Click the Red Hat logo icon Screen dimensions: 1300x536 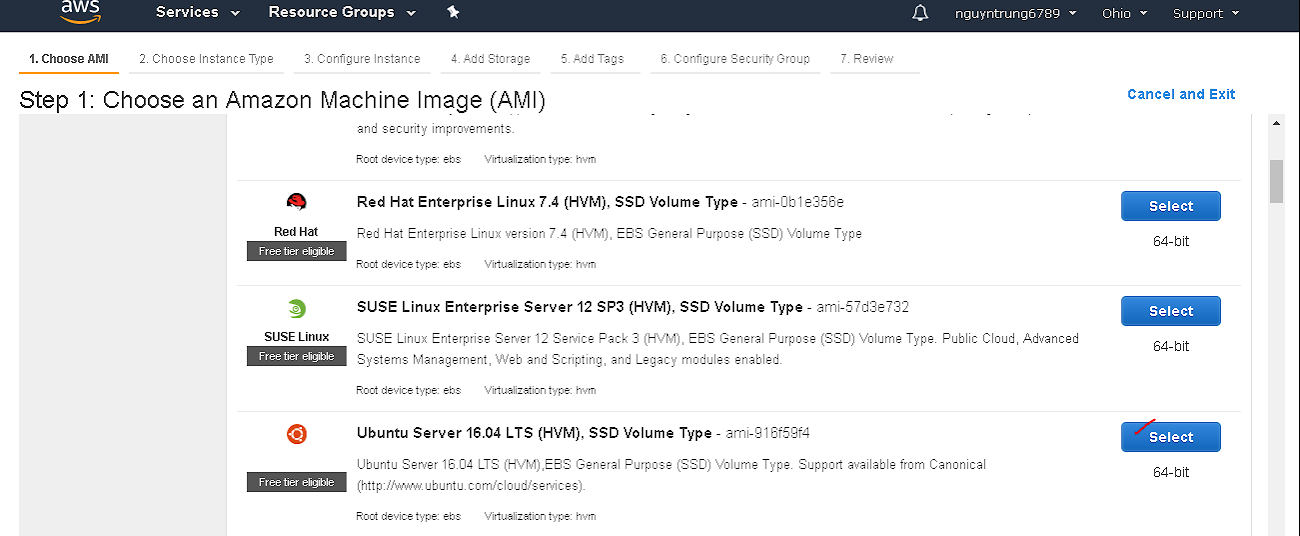tap(296, 203)
